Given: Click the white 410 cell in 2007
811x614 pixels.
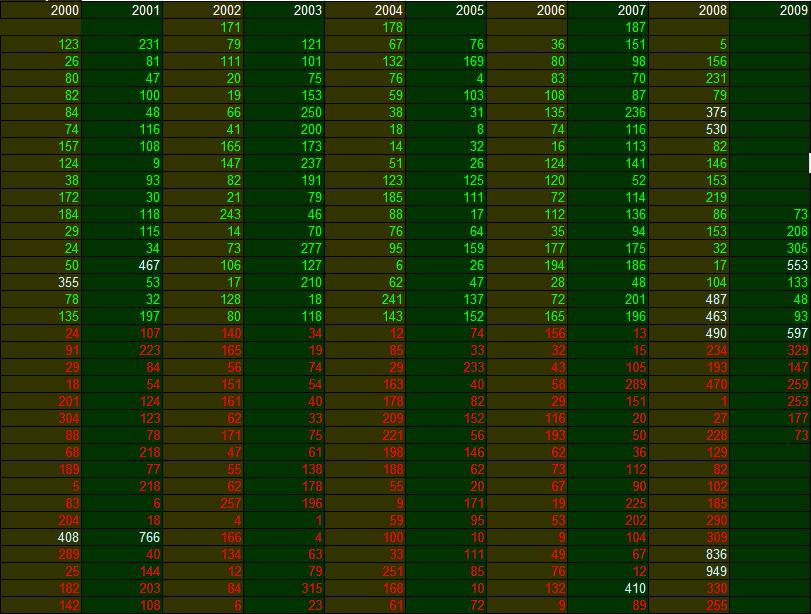Looking at the screenshot, I should 608,589.
